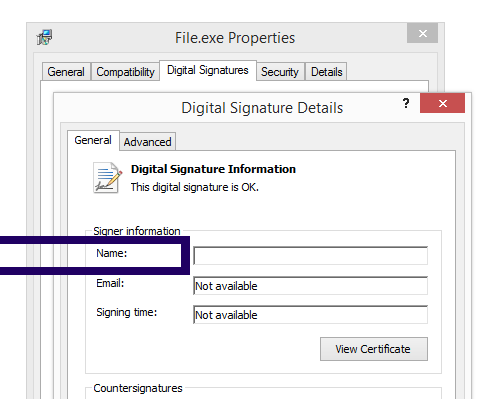
Task: Select the Digital Signatures tab
Action: coord(208,70)
